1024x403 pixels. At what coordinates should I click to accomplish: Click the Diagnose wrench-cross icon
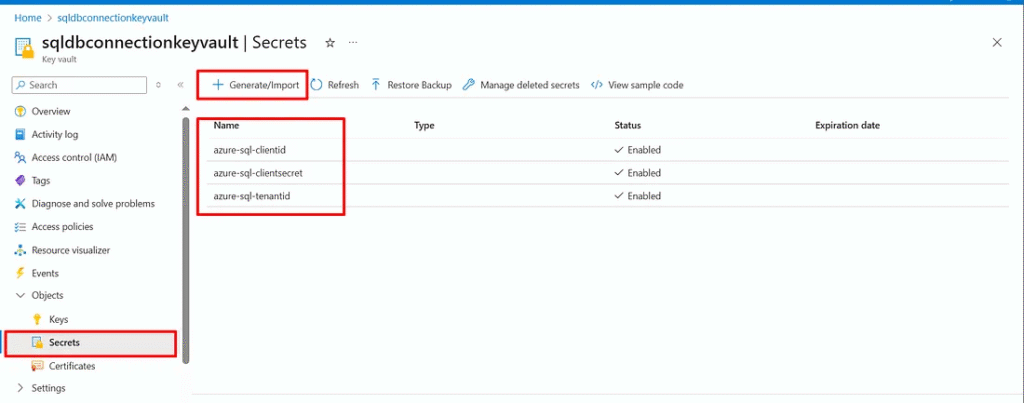coord(20,204)
